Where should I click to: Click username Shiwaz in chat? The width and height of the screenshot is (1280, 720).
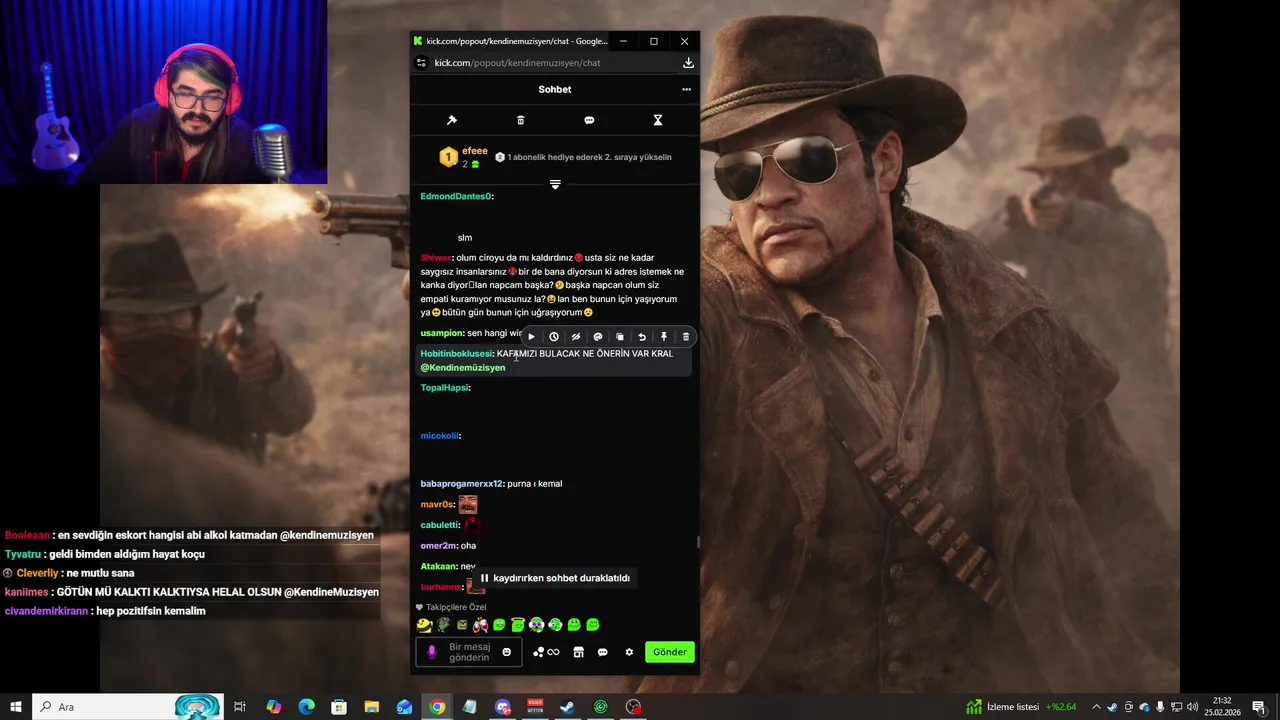pos(435,258)
